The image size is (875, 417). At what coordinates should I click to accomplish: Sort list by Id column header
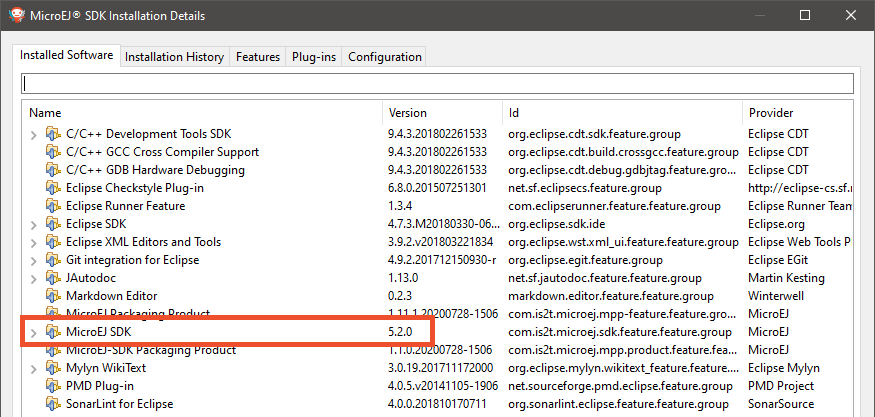622,113
